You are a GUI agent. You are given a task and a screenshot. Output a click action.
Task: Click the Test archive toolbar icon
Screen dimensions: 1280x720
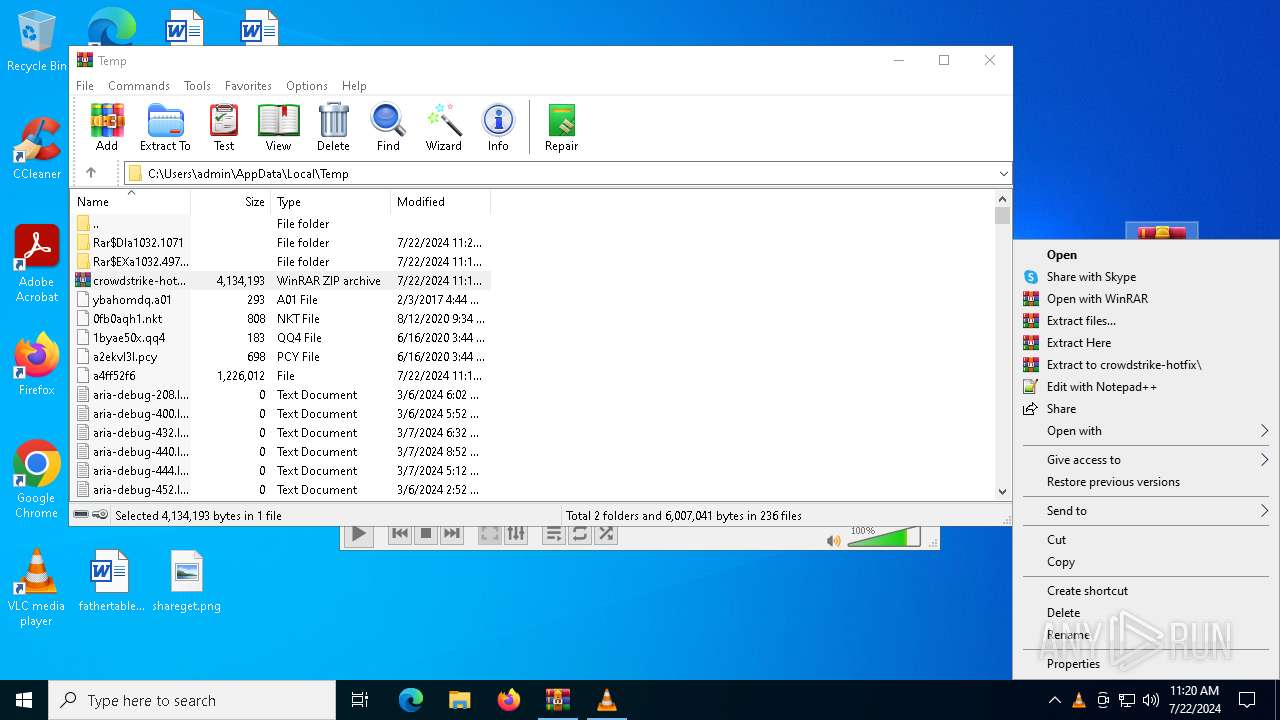coord(224,128)
